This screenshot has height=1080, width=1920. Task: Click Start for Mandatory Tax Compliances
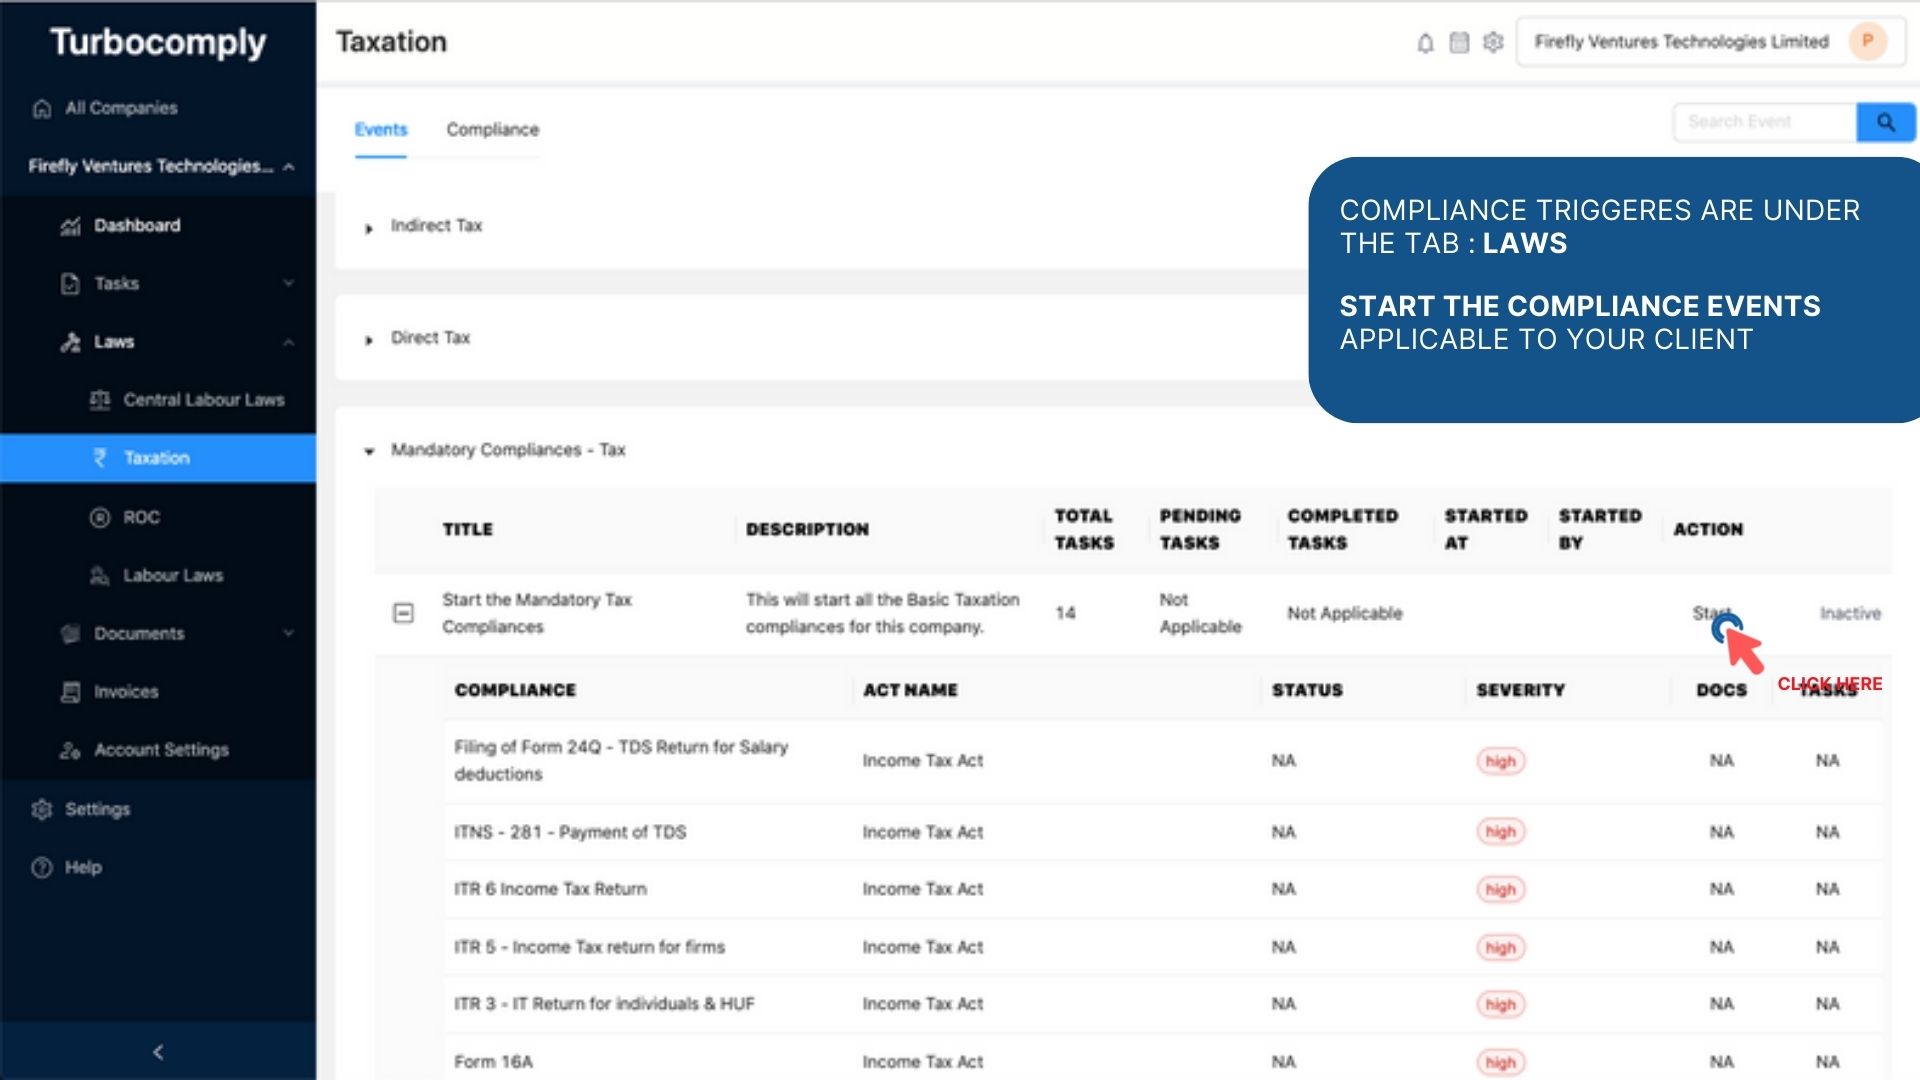pyautogui.click(x=1710, y=613)
